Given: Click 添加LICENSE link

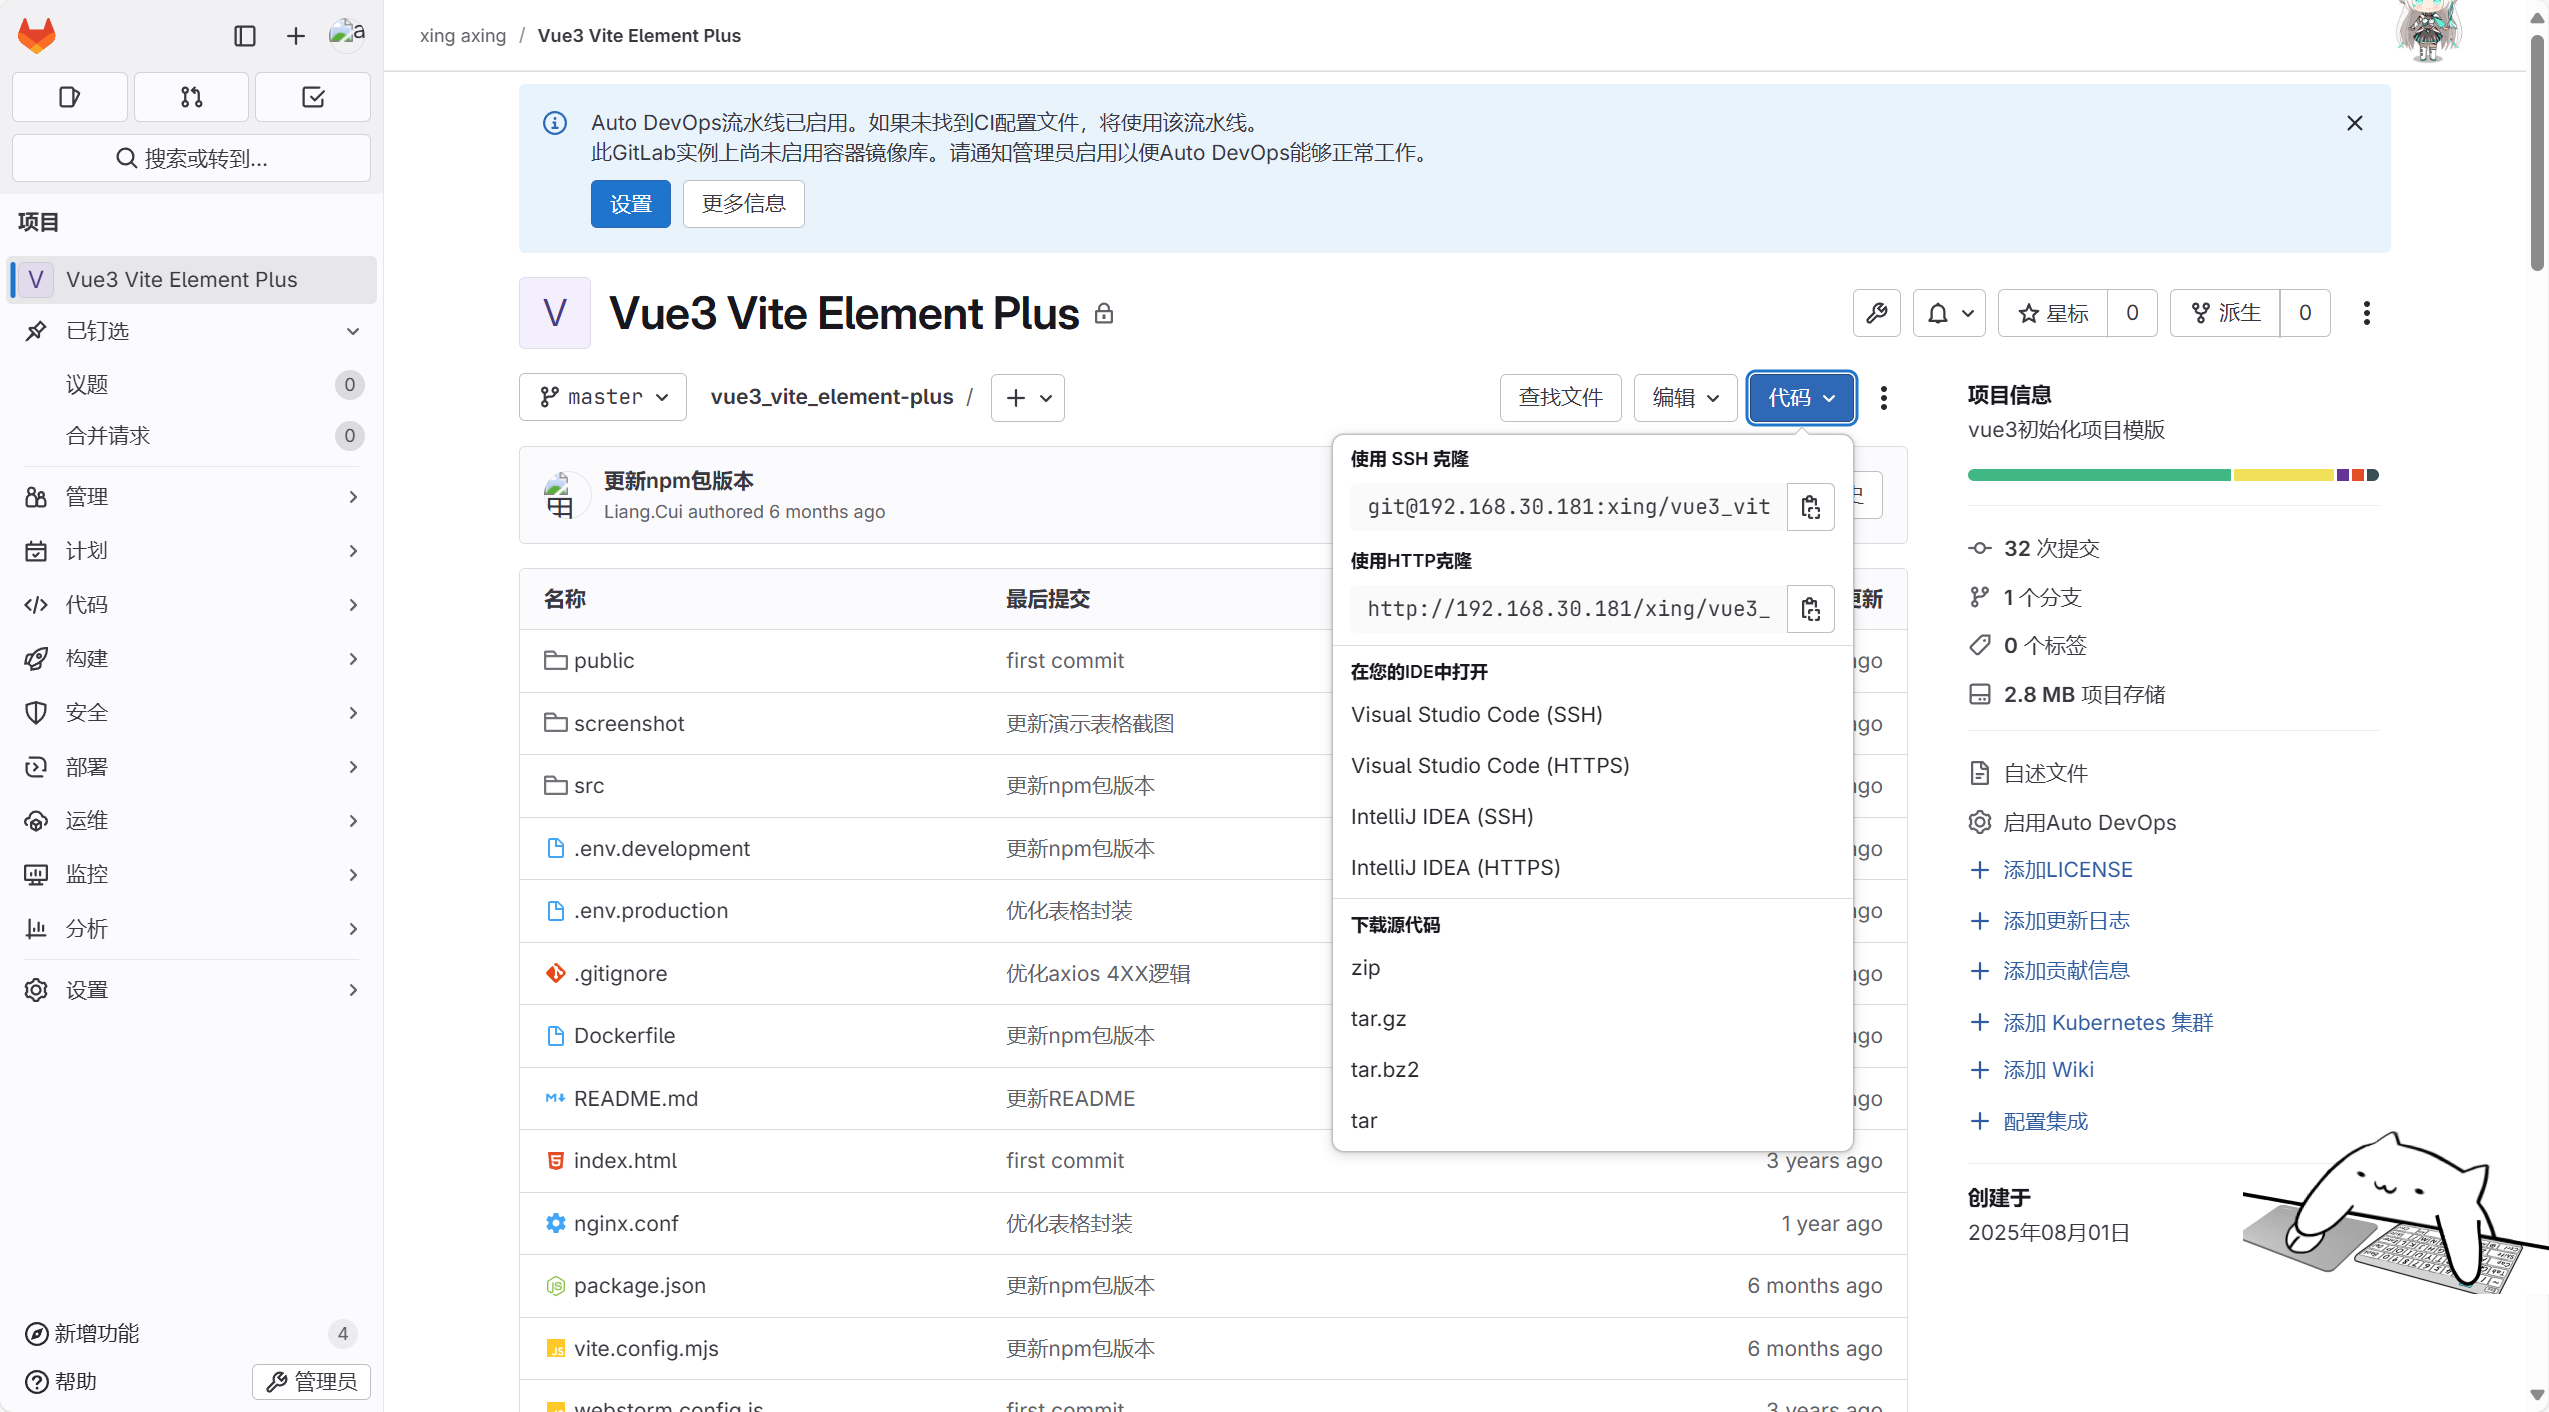Looking at the screenshot, I should click(2067, 870).
